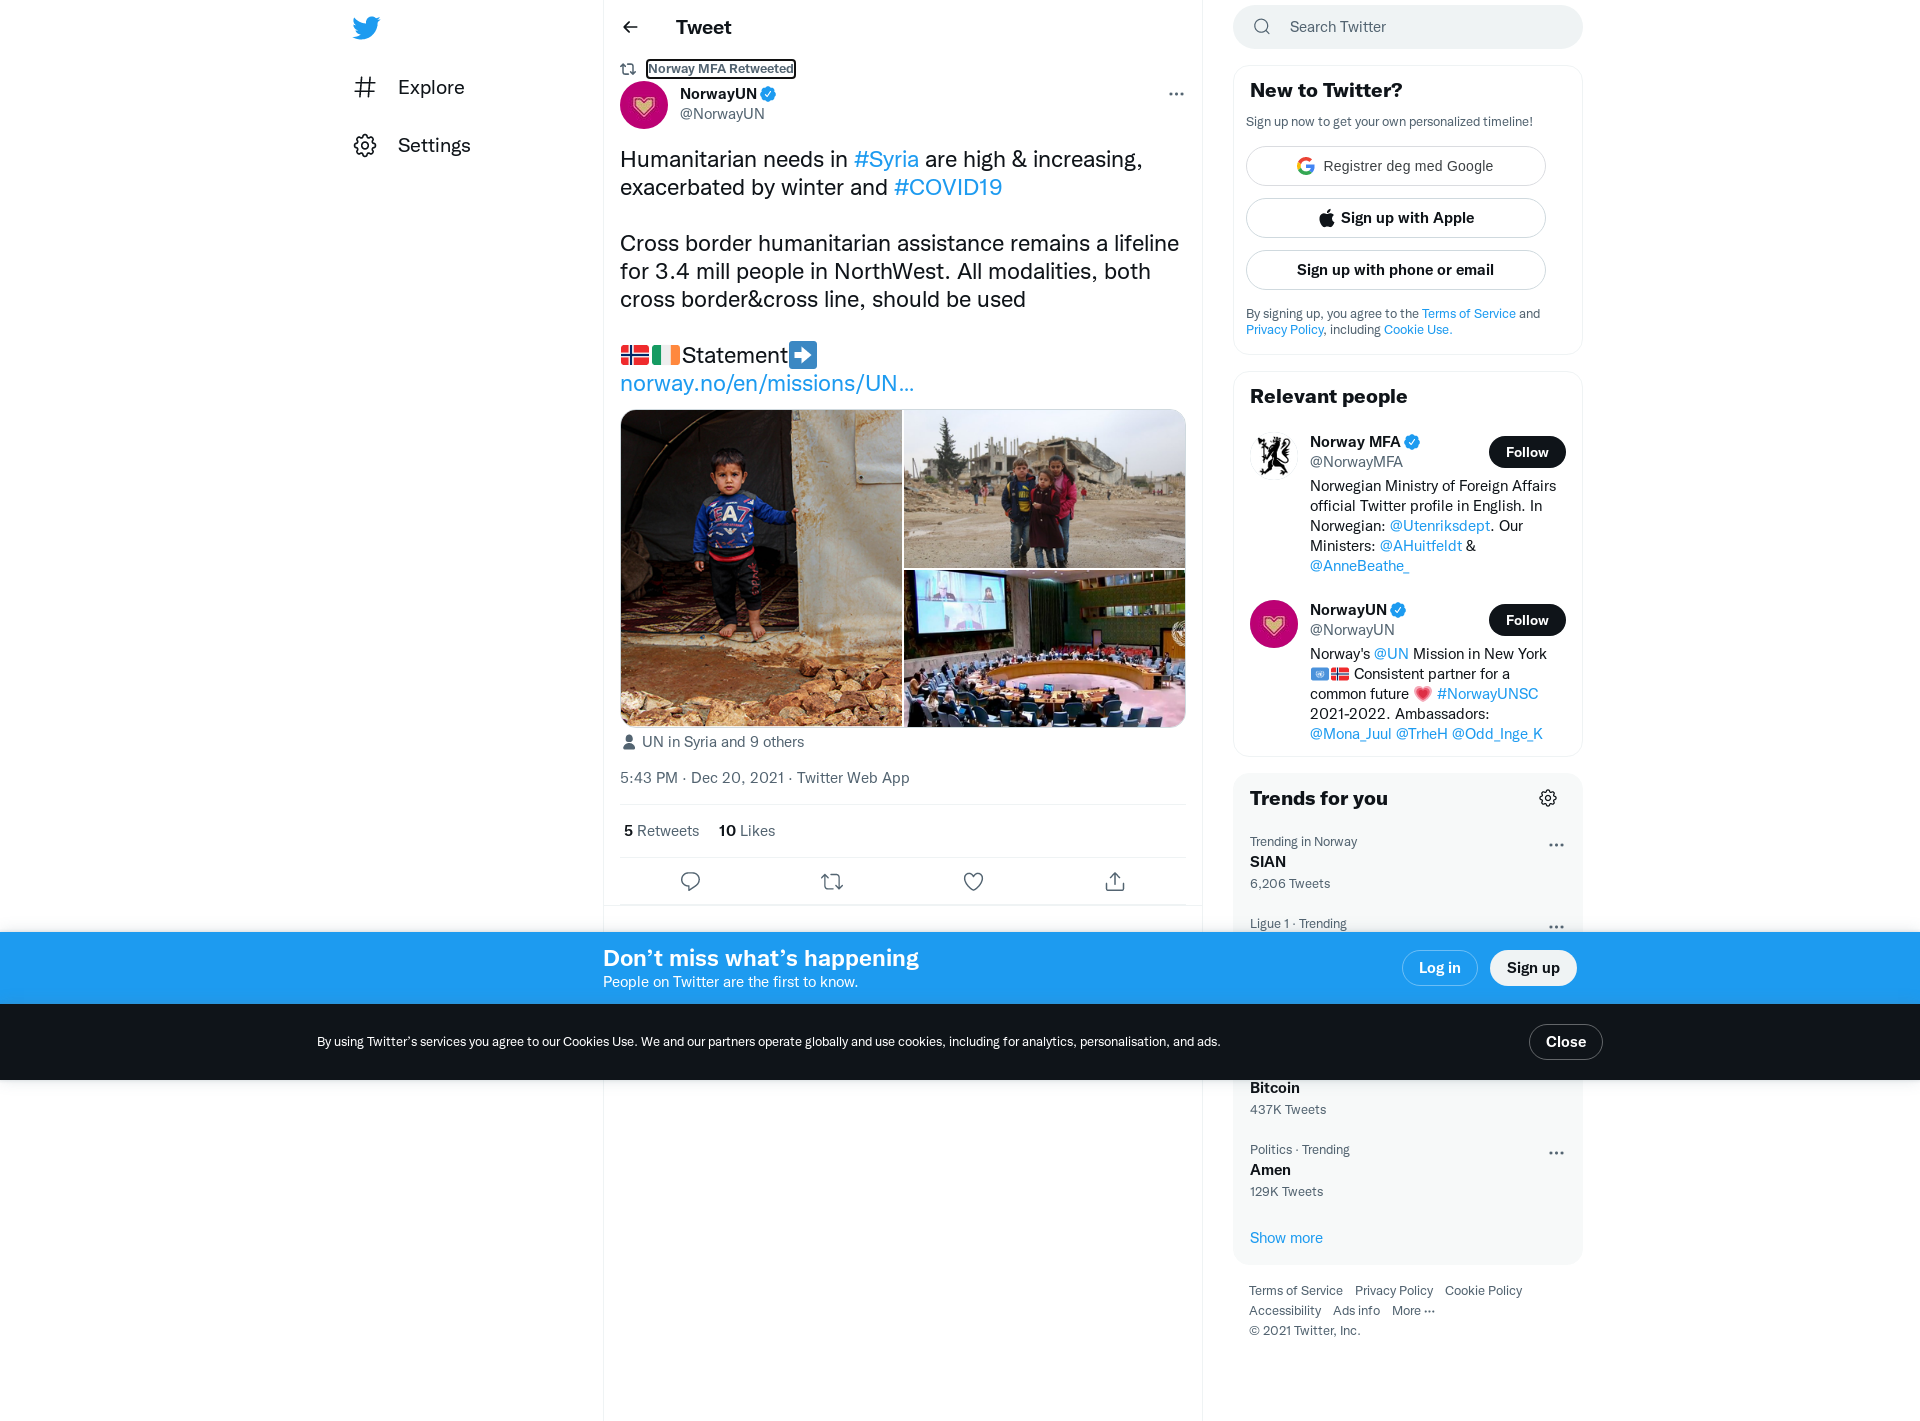Follow the Norway MFA account
Image resolution: width=1920 pixels, height=1421 pixels.
tap(1527, 452)
